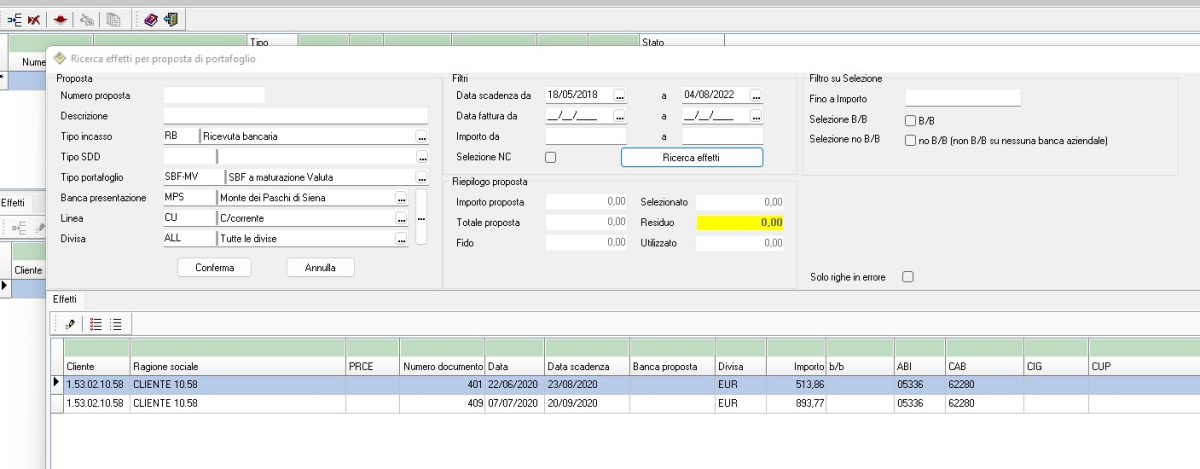1200x469 pixels.
Task: Toggle the Solo righe in errore checkbox
Action: (x=908, y=277)
